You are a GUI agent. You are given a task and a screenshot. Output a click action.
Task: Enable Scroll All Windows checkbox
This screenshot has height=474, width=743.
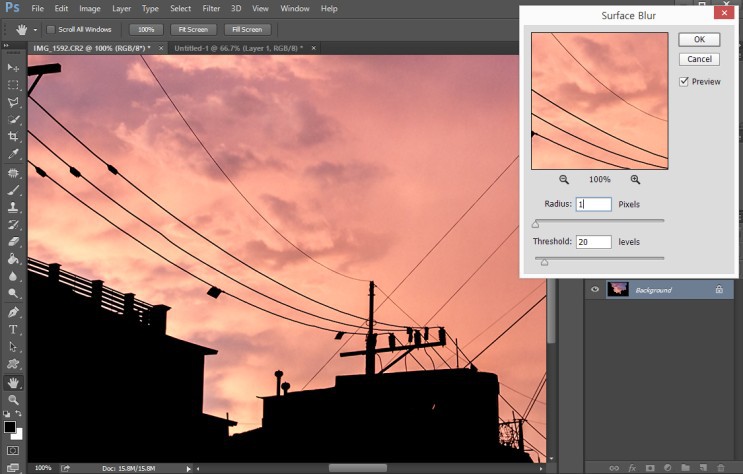pos(51,30)
